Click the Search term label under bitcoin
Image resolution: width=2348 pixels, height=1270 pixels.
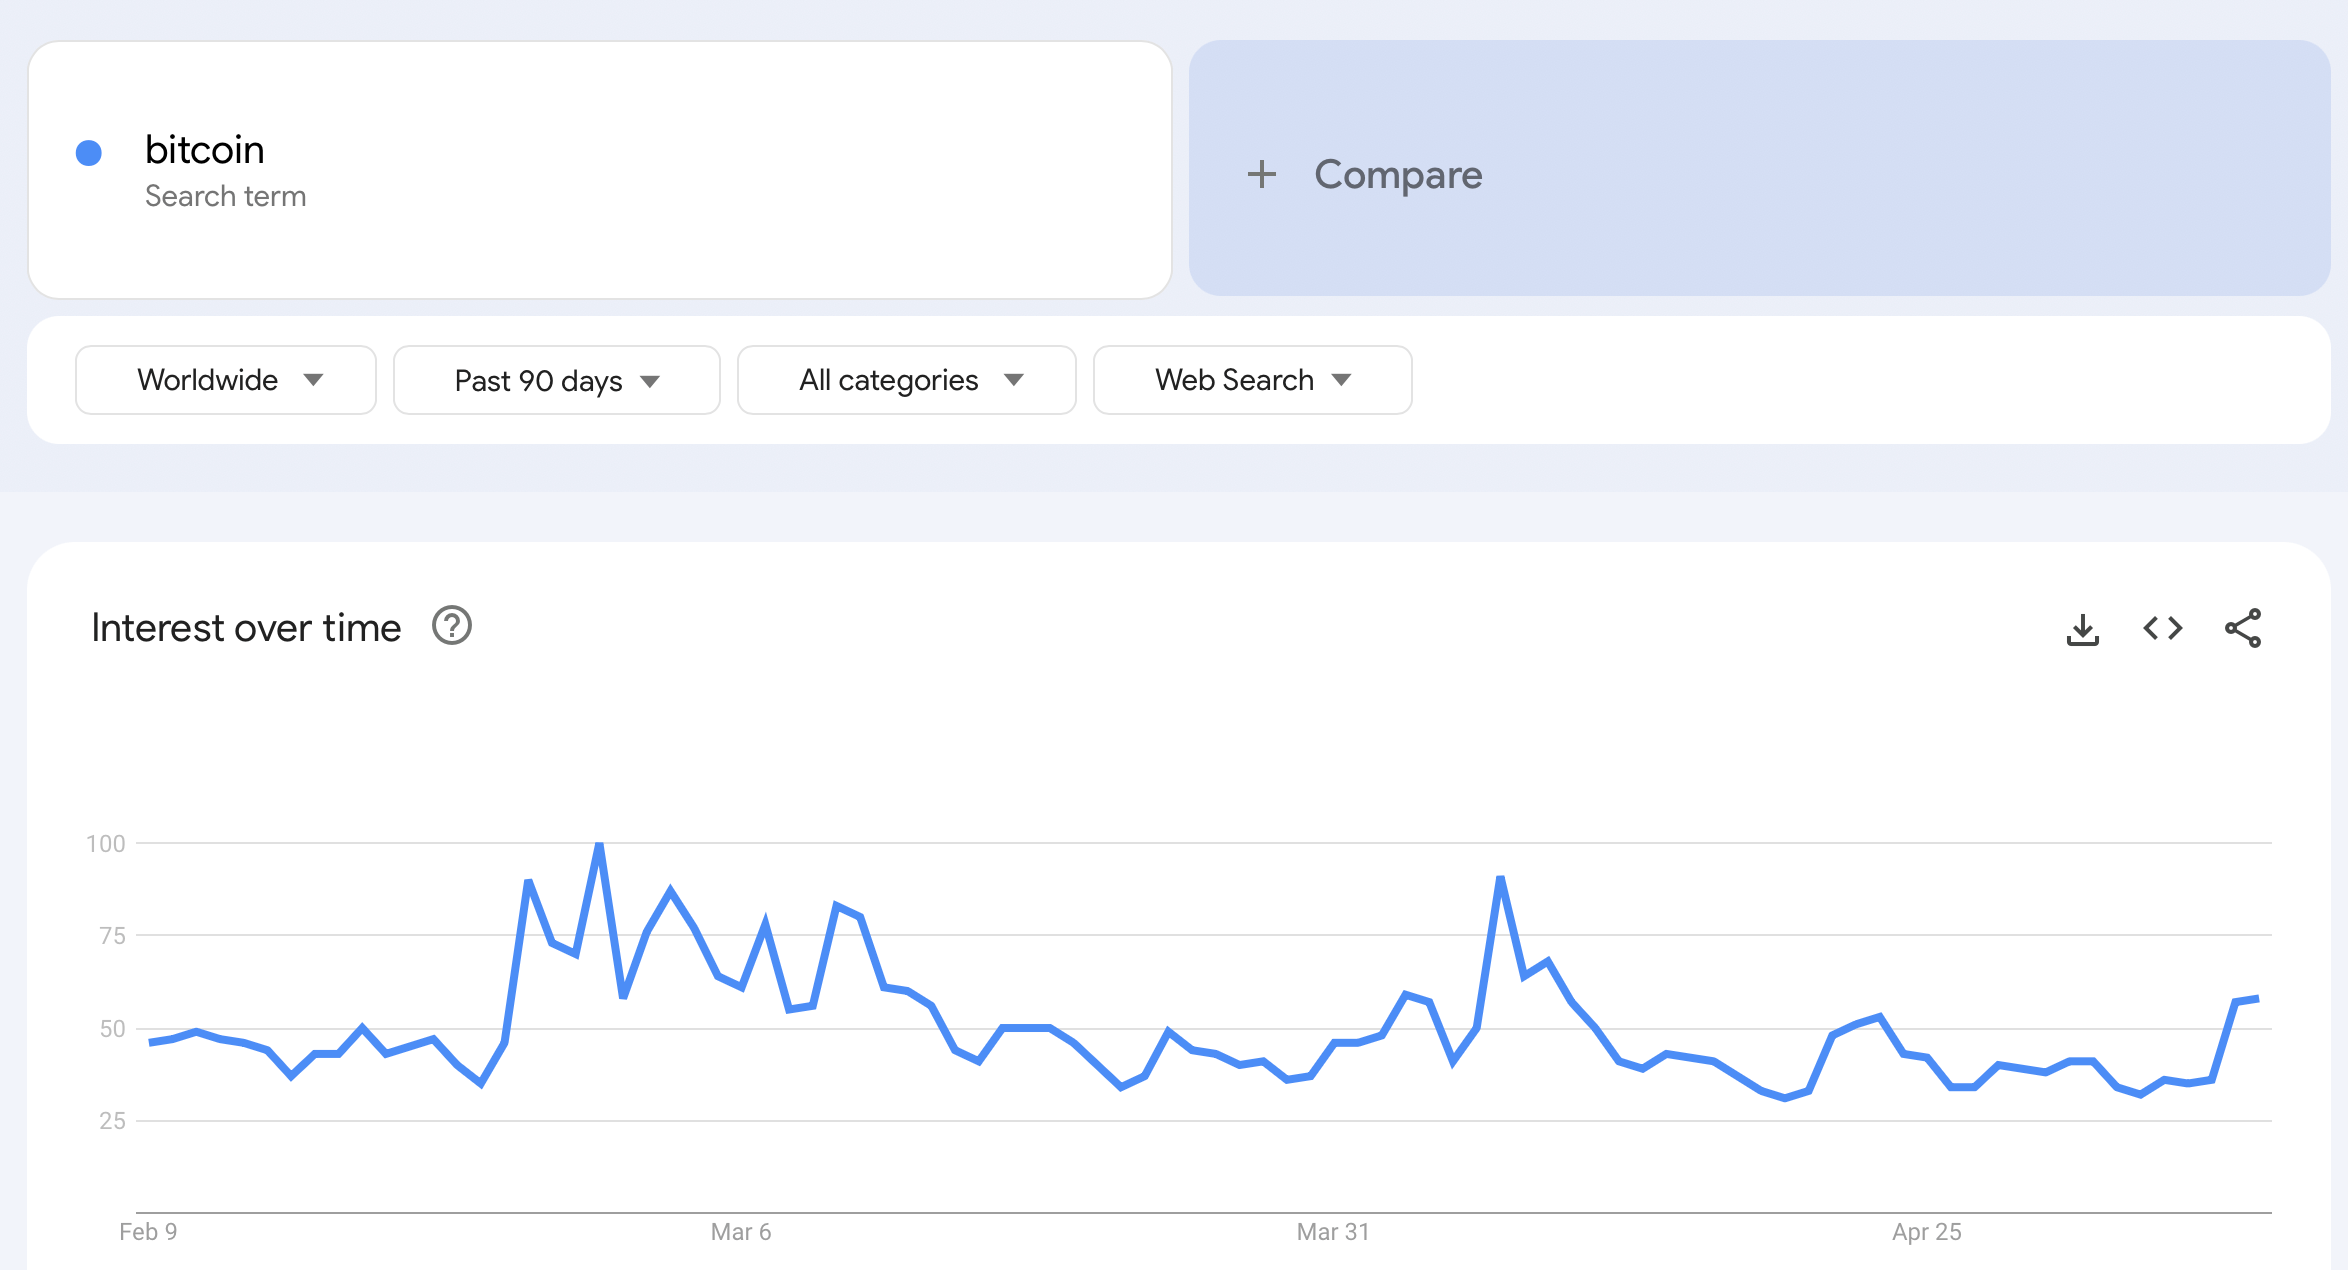(225, 196)
